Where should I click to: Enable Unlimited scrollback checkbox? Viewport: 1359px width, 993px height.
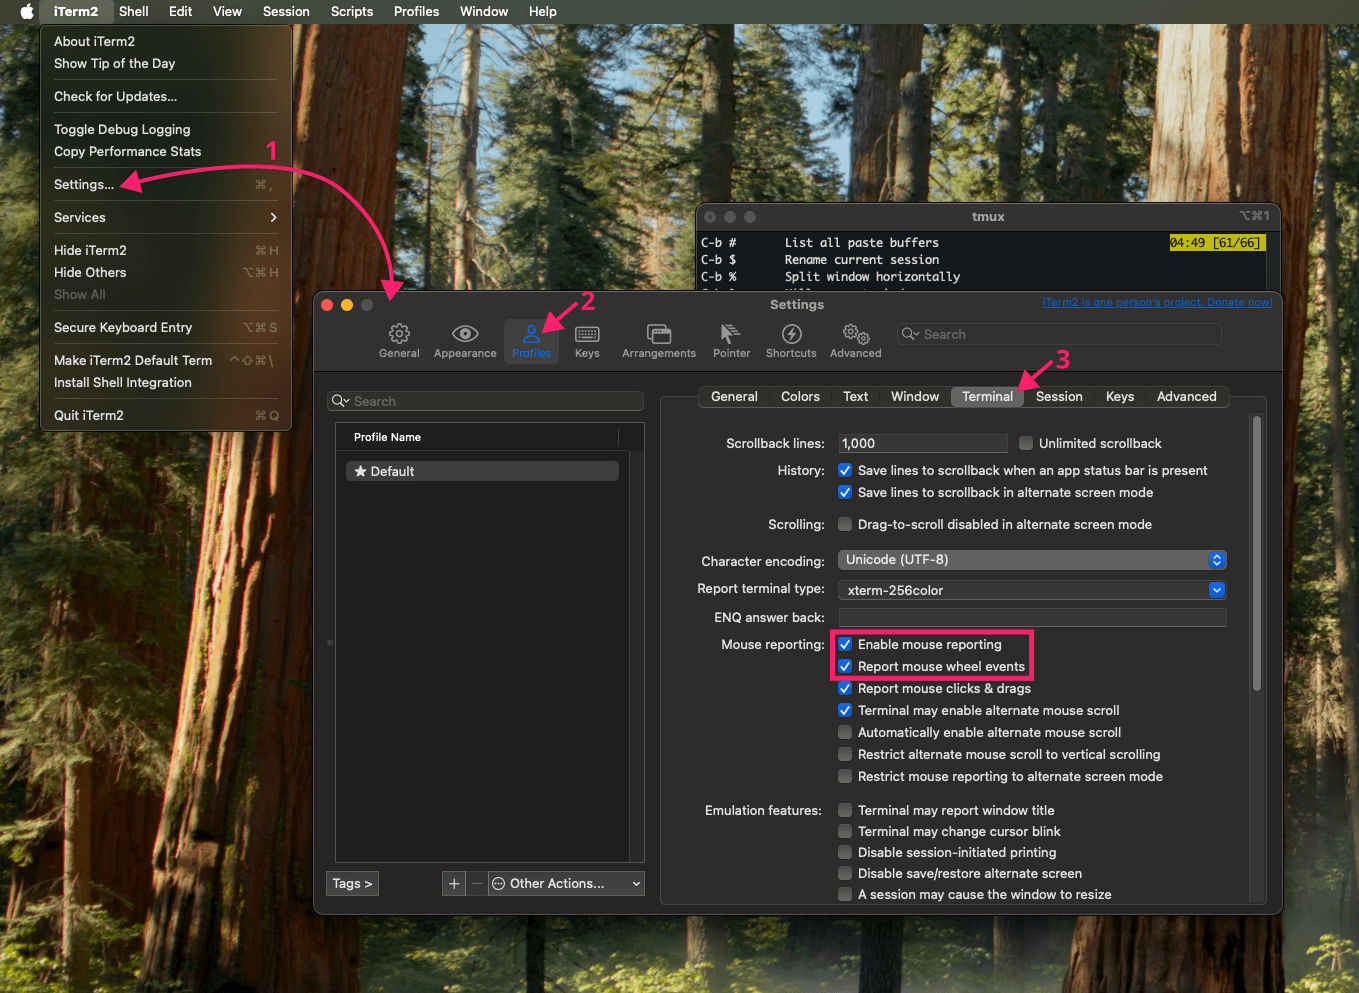point(1026,443)
